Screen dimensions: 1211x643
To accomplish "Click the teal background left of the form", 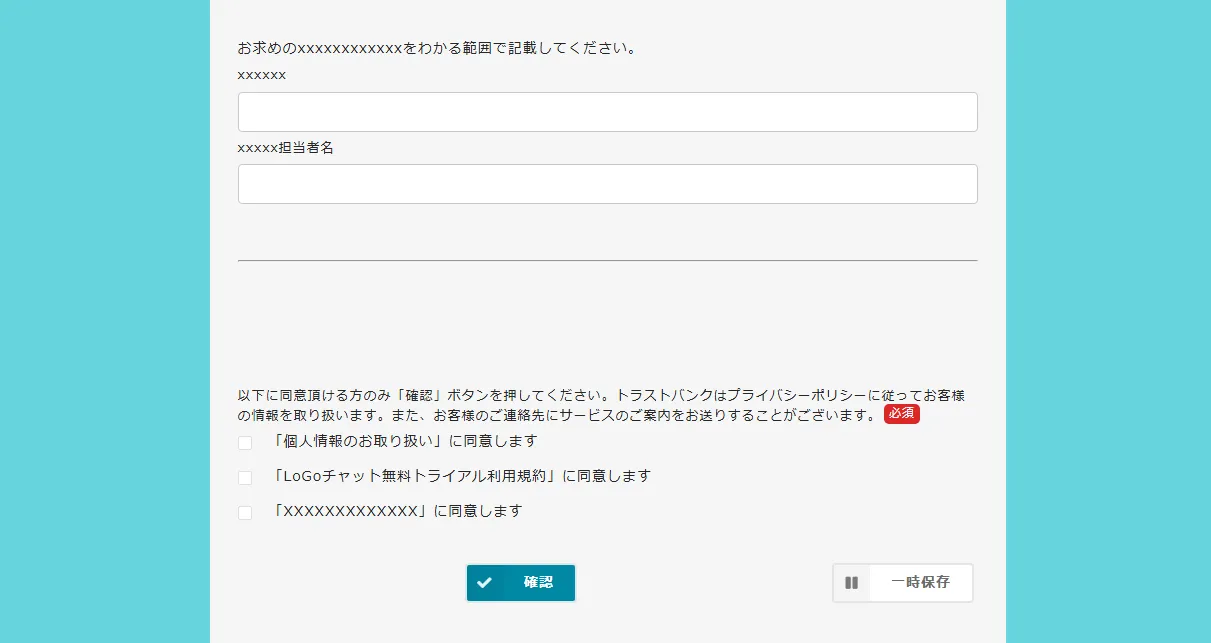I will [104, 320].
